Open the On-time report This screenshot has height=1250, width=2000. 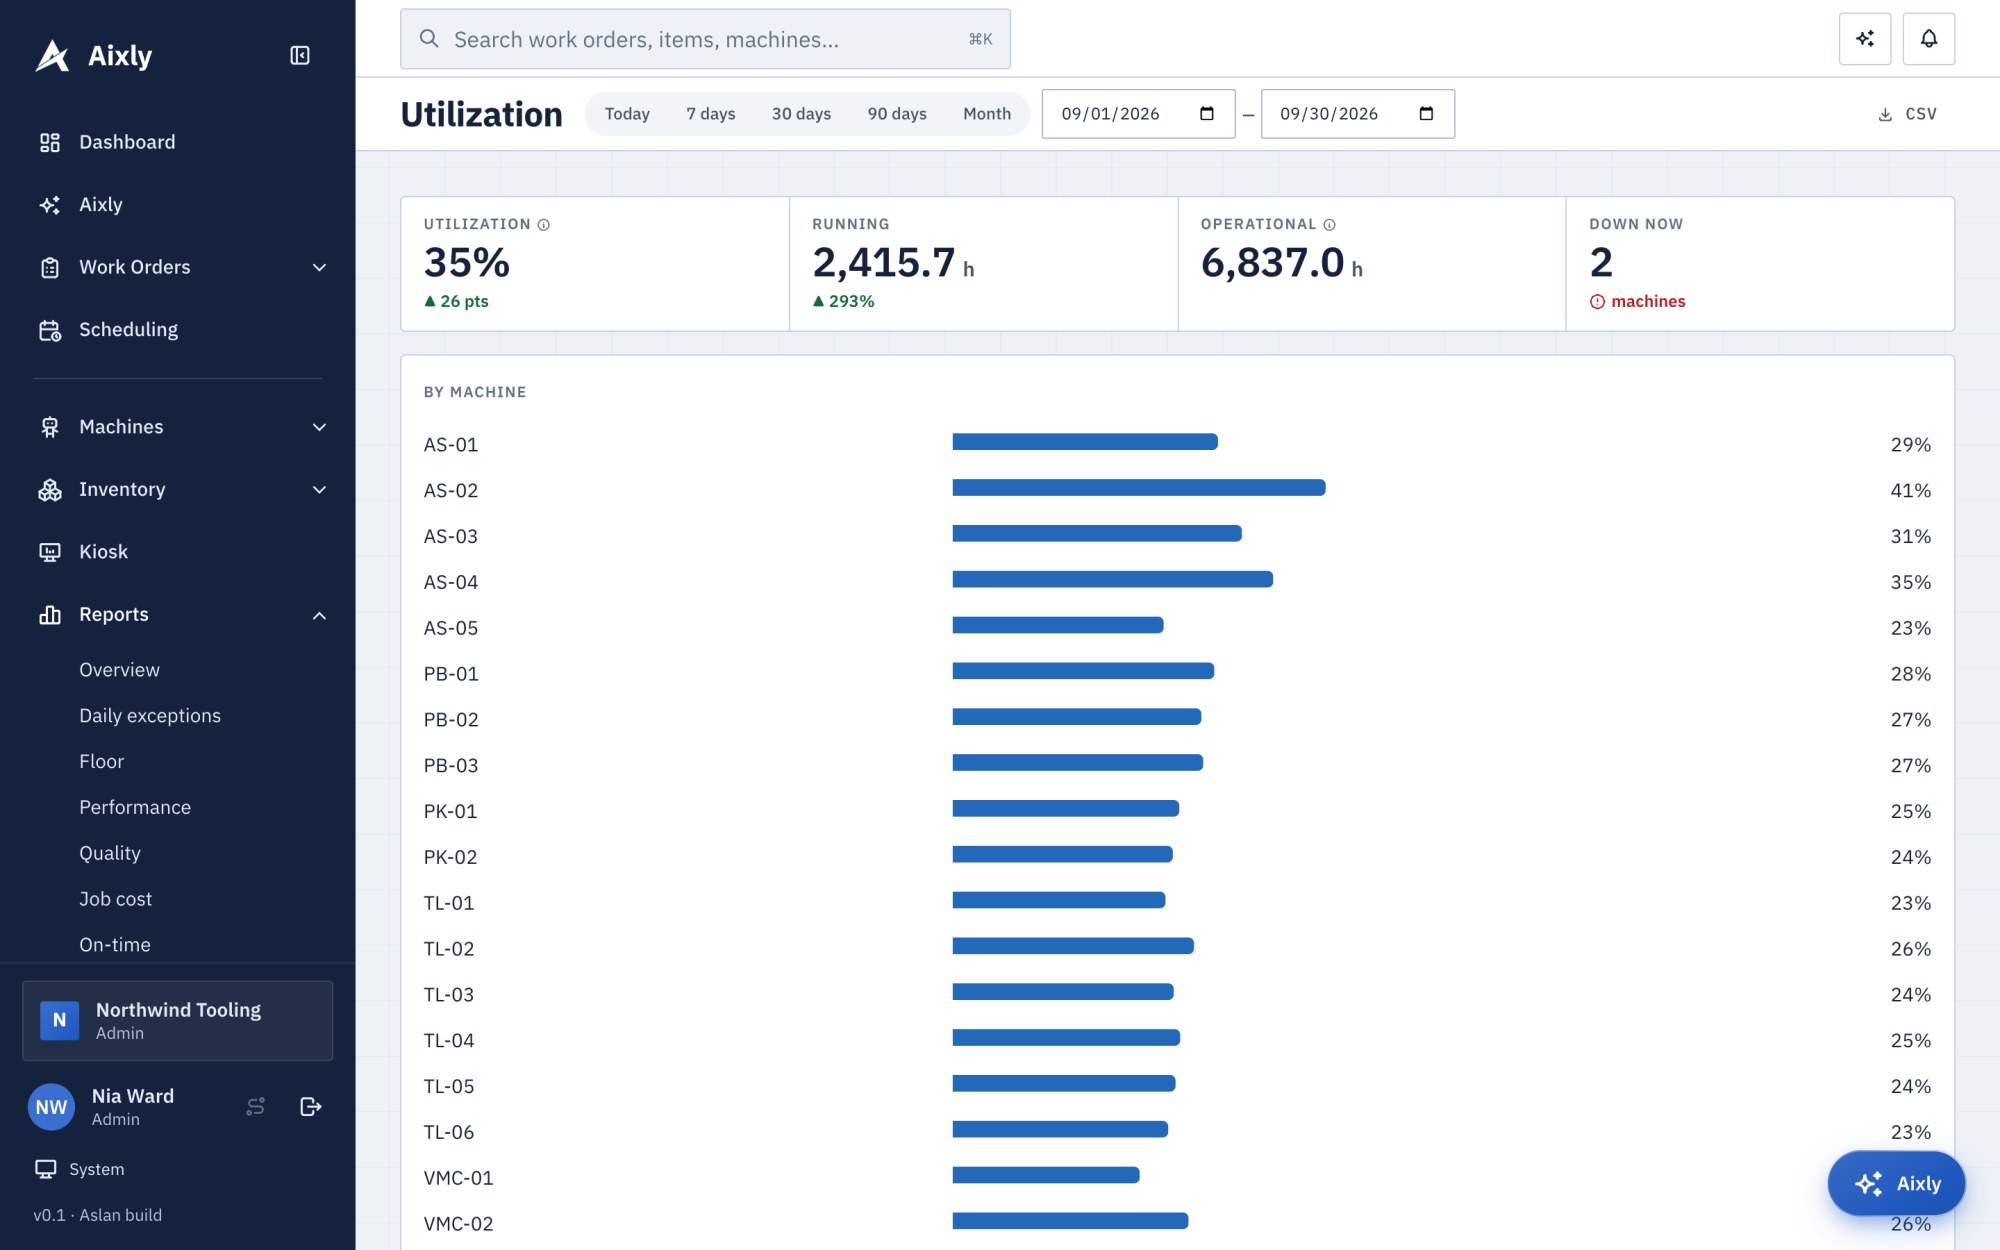pos(115,945)
